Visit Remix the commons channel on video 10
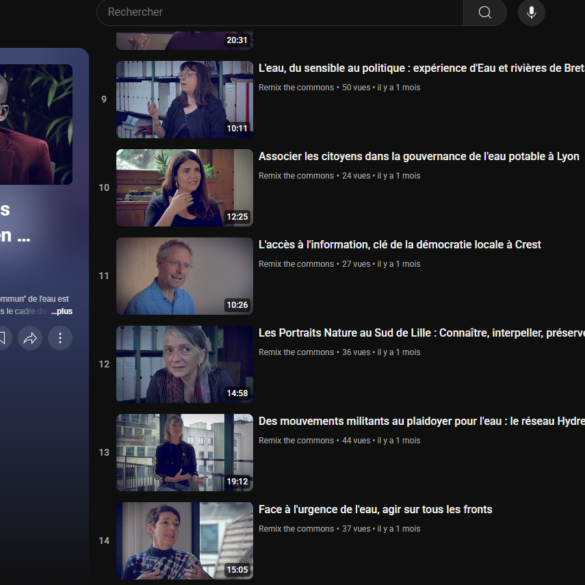 coord(296,176)
